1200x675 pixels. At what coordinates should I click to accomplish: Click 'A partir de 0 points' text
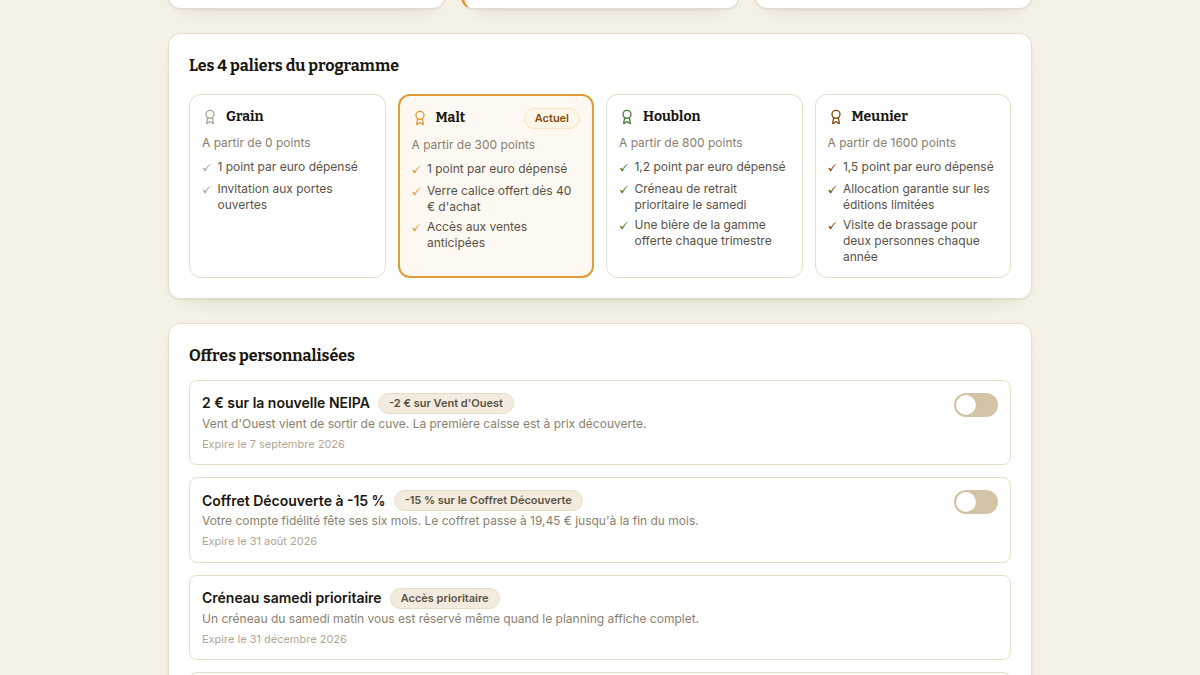tap(256, 143)
